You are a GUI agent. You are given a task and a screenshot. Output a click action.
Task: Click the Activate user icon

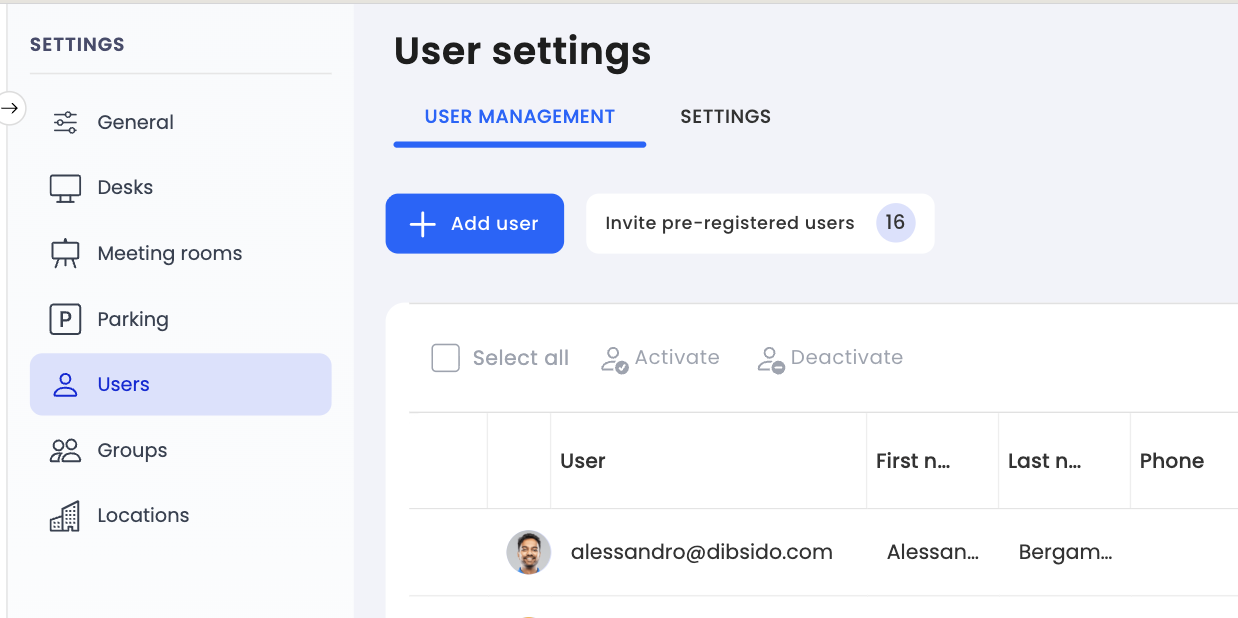[614, 359]
